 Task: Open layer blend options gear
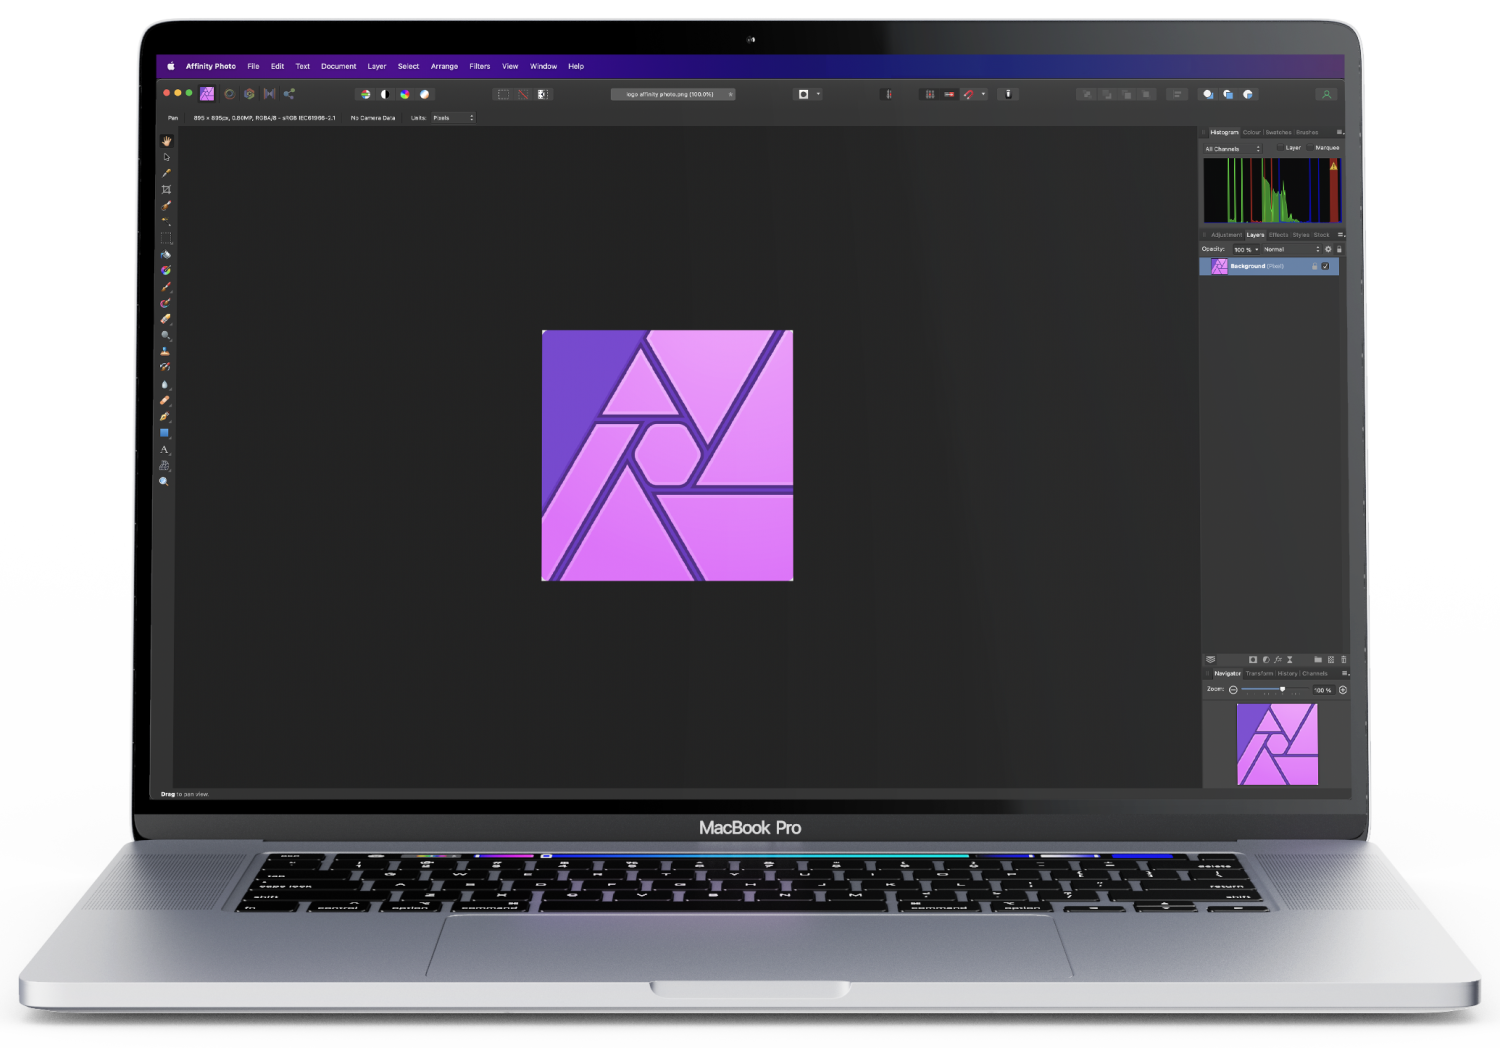[1328, 249]
